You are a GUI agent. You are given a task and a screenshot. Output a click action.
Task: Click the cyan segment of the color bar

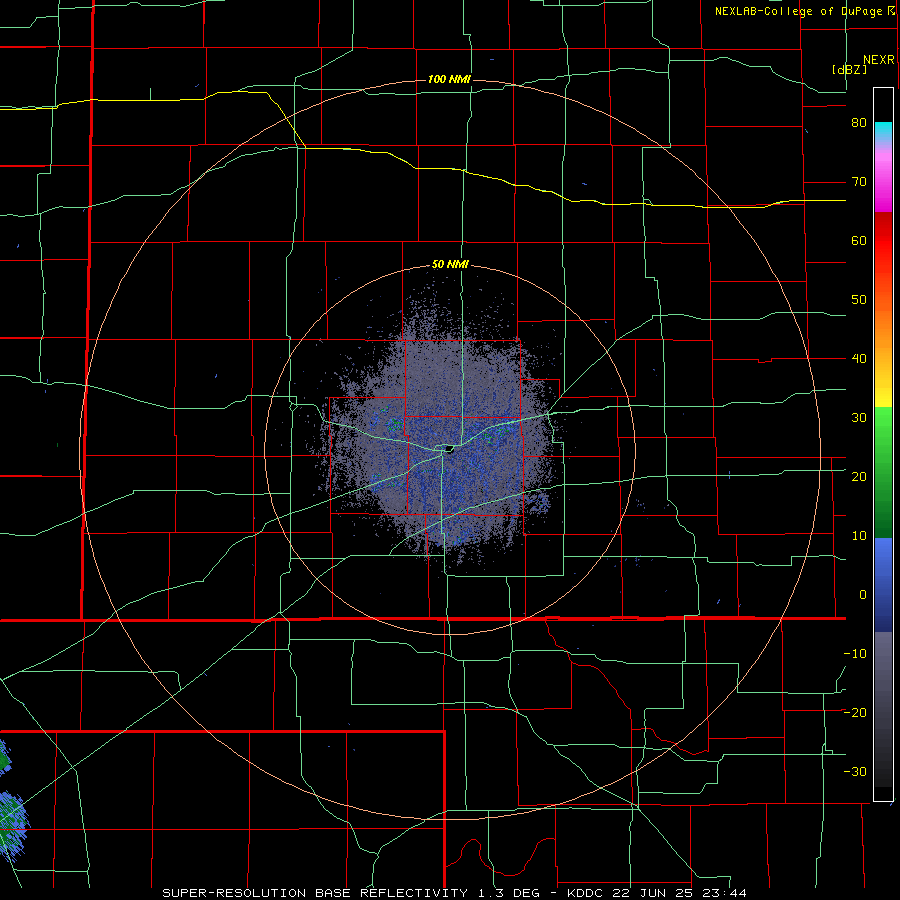[883, 131]
